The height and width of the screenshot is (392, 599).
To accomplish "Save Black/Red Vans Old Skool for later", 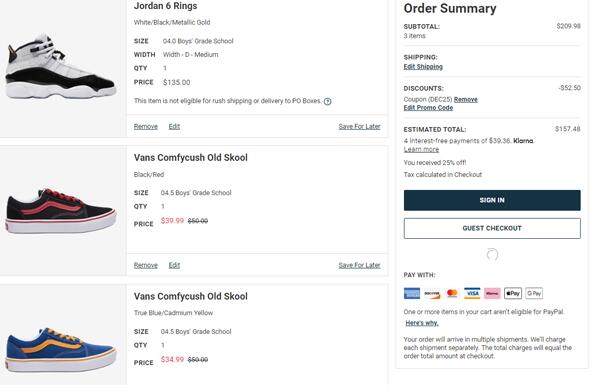I will pyautogui.click(x=359, y=265).
